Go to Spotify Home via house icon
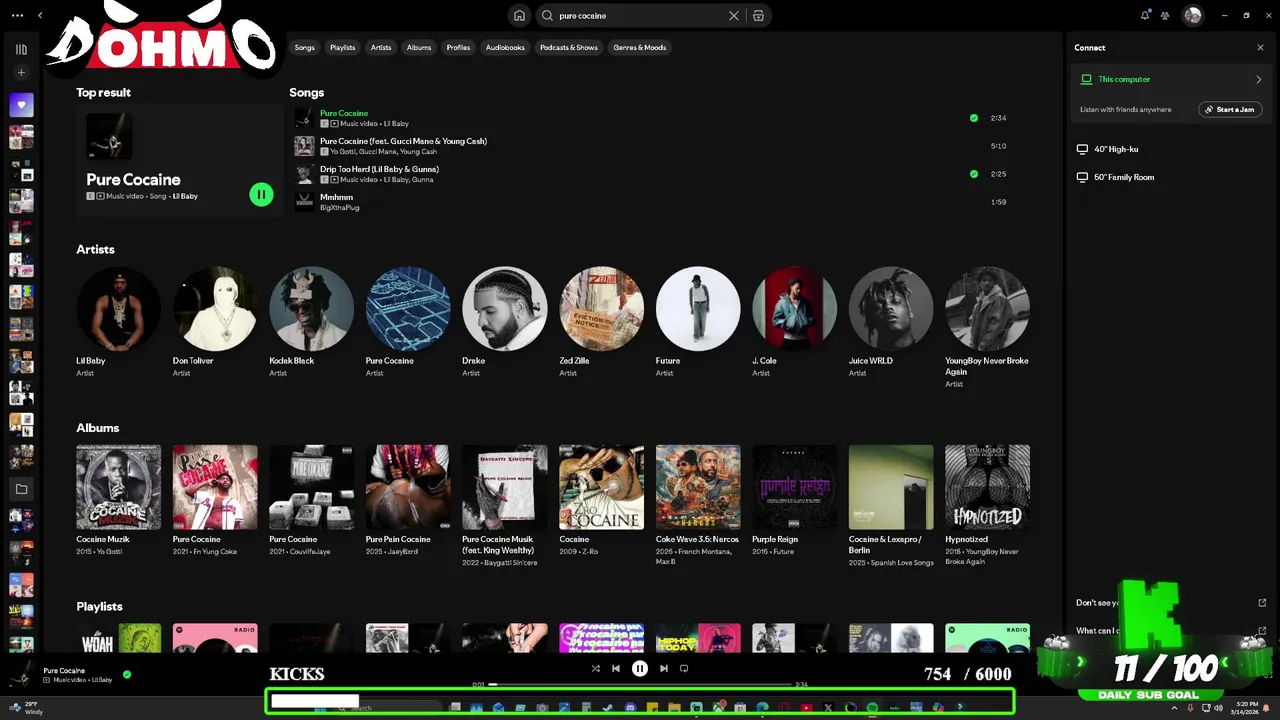 pos(519,15)
